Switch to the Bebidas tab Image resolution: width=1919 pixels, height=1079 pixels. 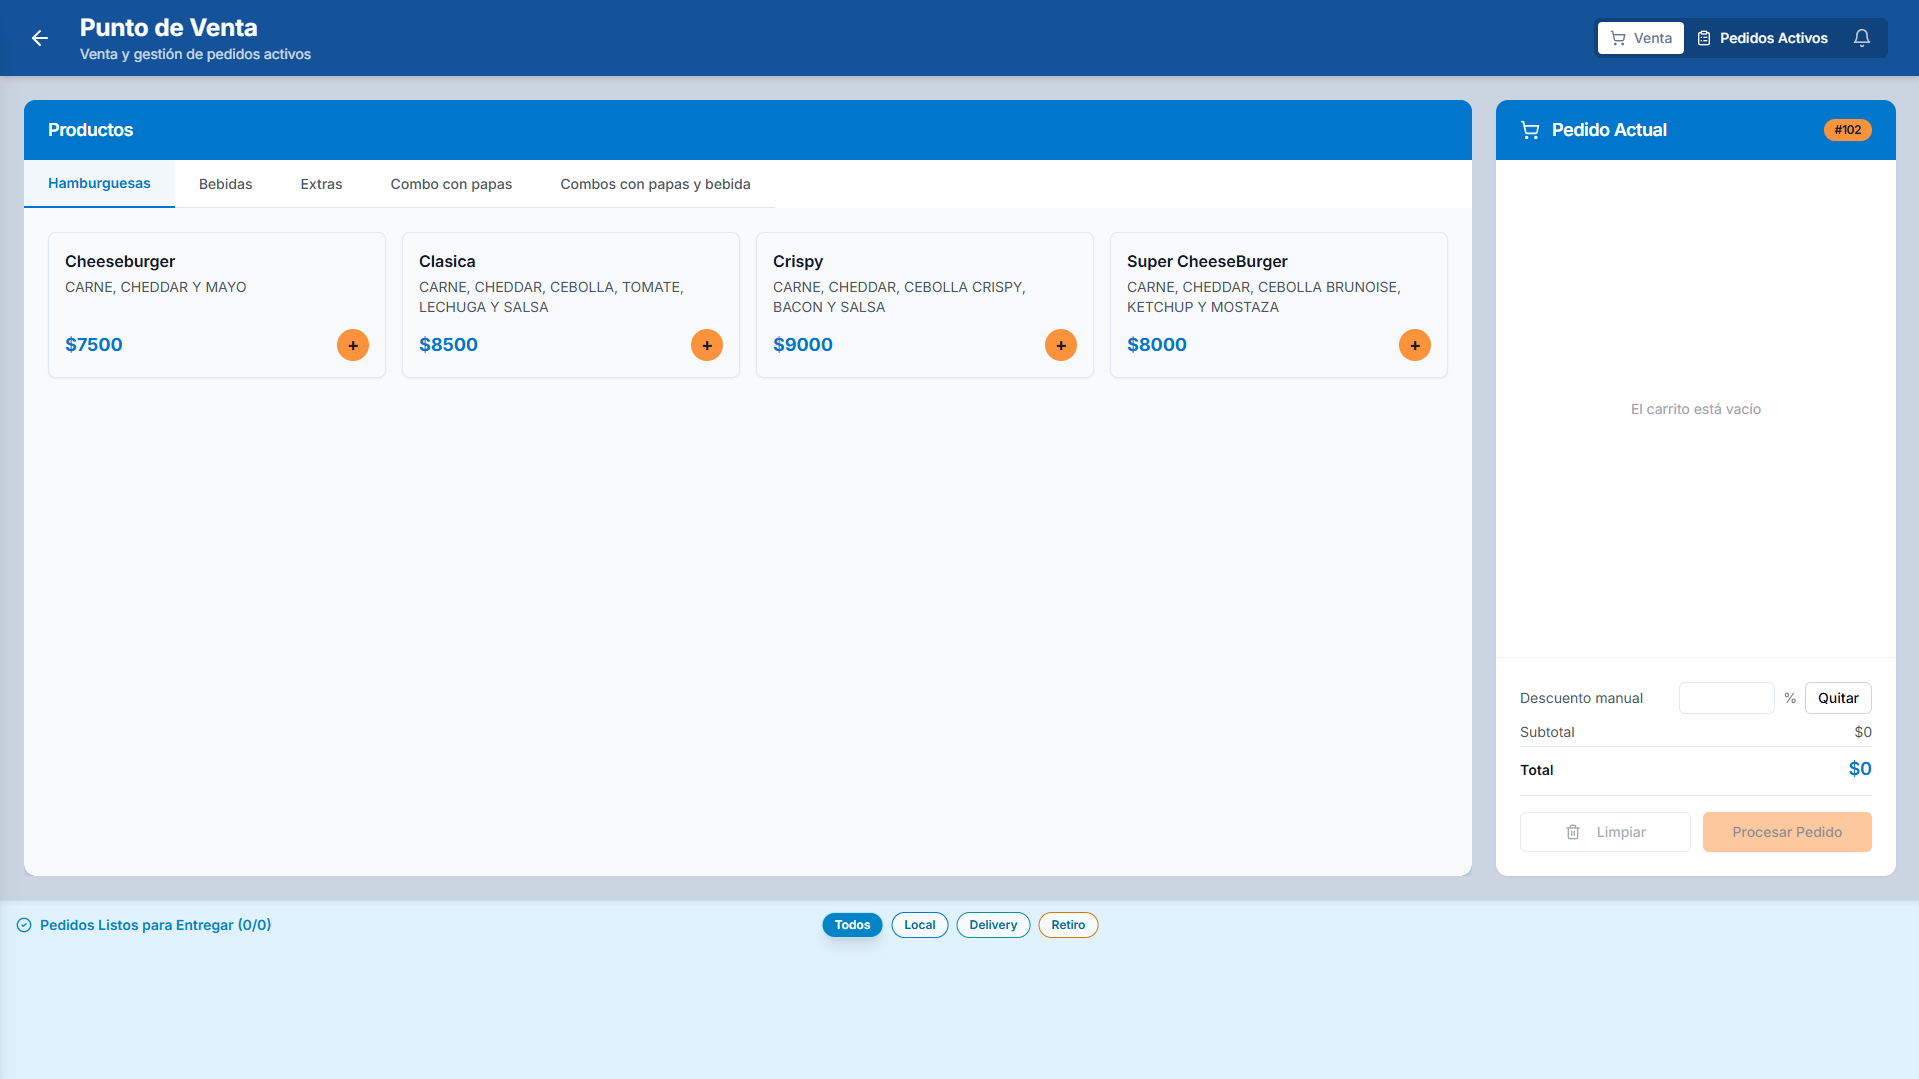pos(226,184)
